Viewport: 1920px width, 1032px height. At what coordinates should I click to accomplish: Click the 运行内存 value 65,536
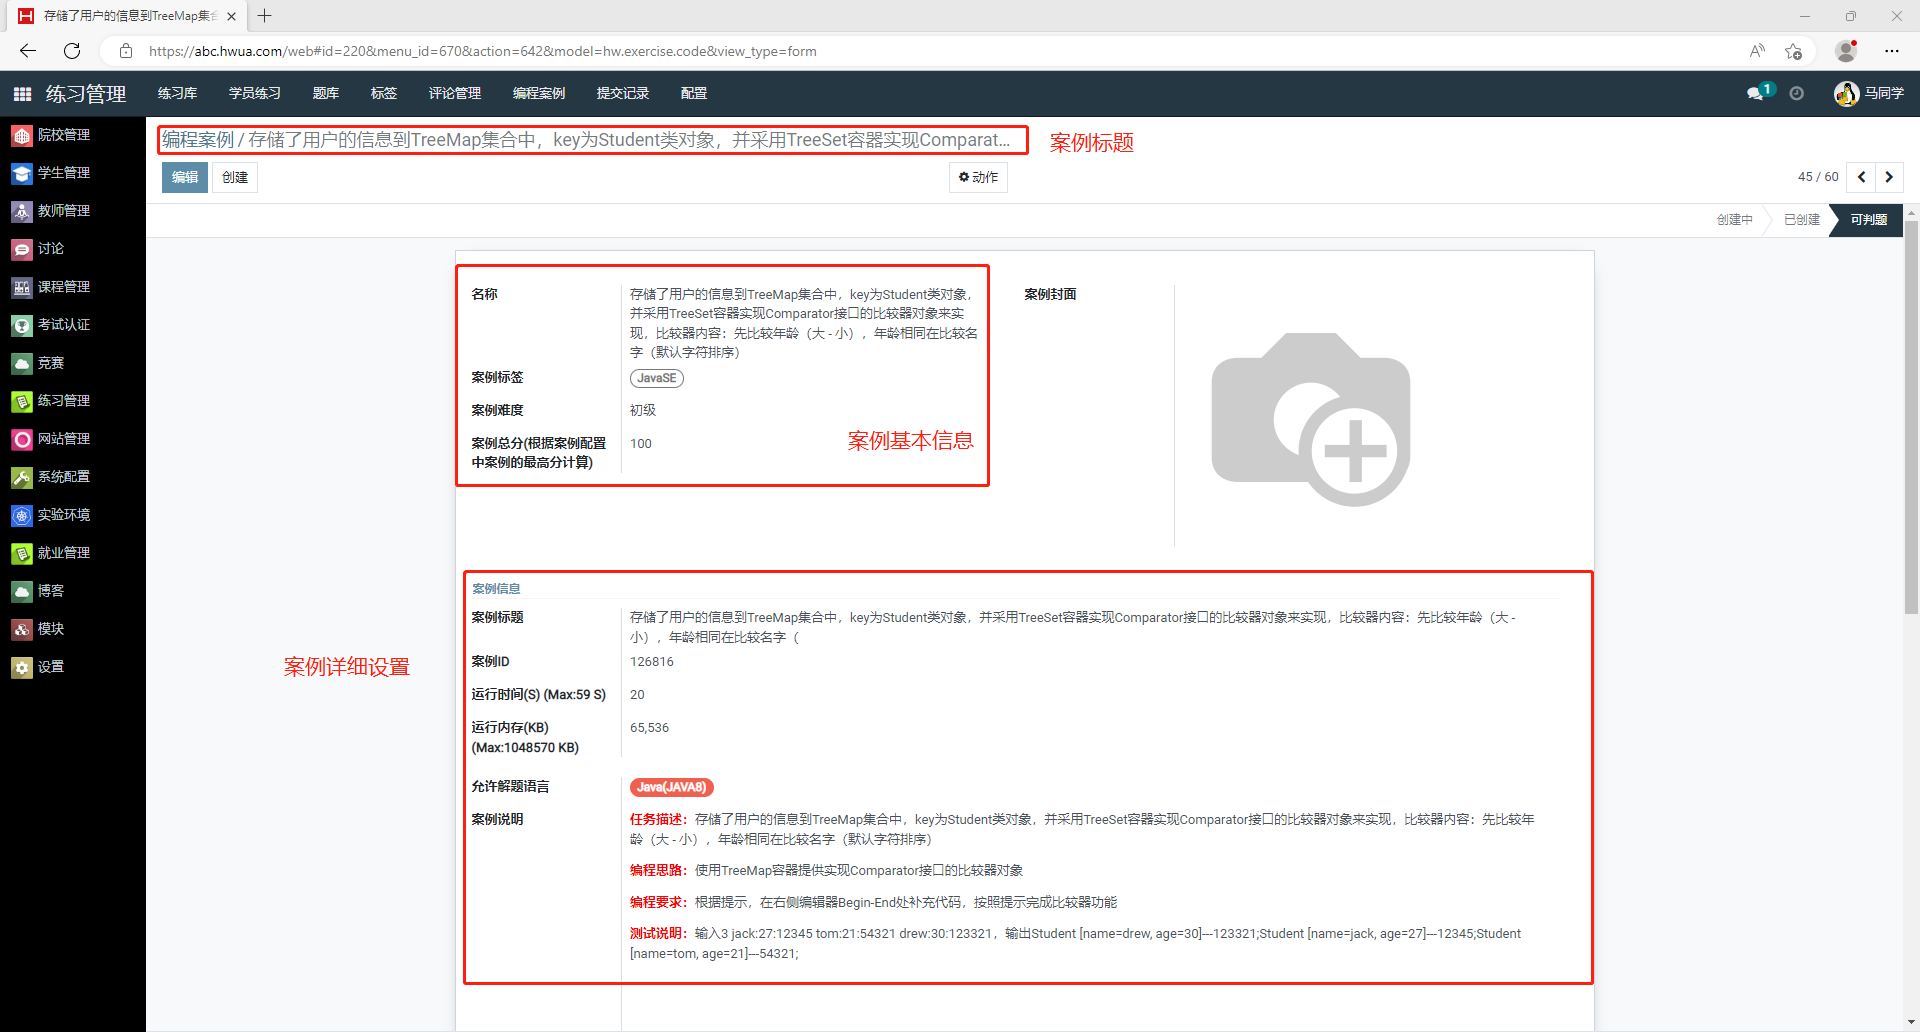point(650,728)
